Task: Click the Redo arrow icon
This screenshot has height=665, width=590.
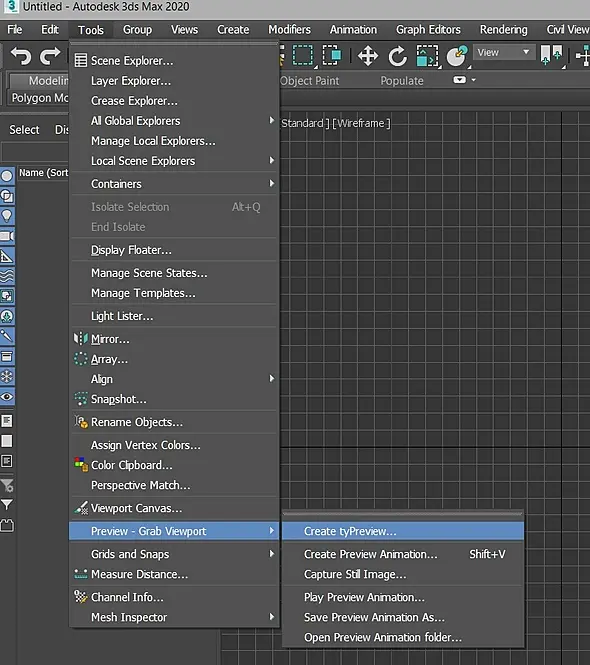Action: tap(50, 56)
